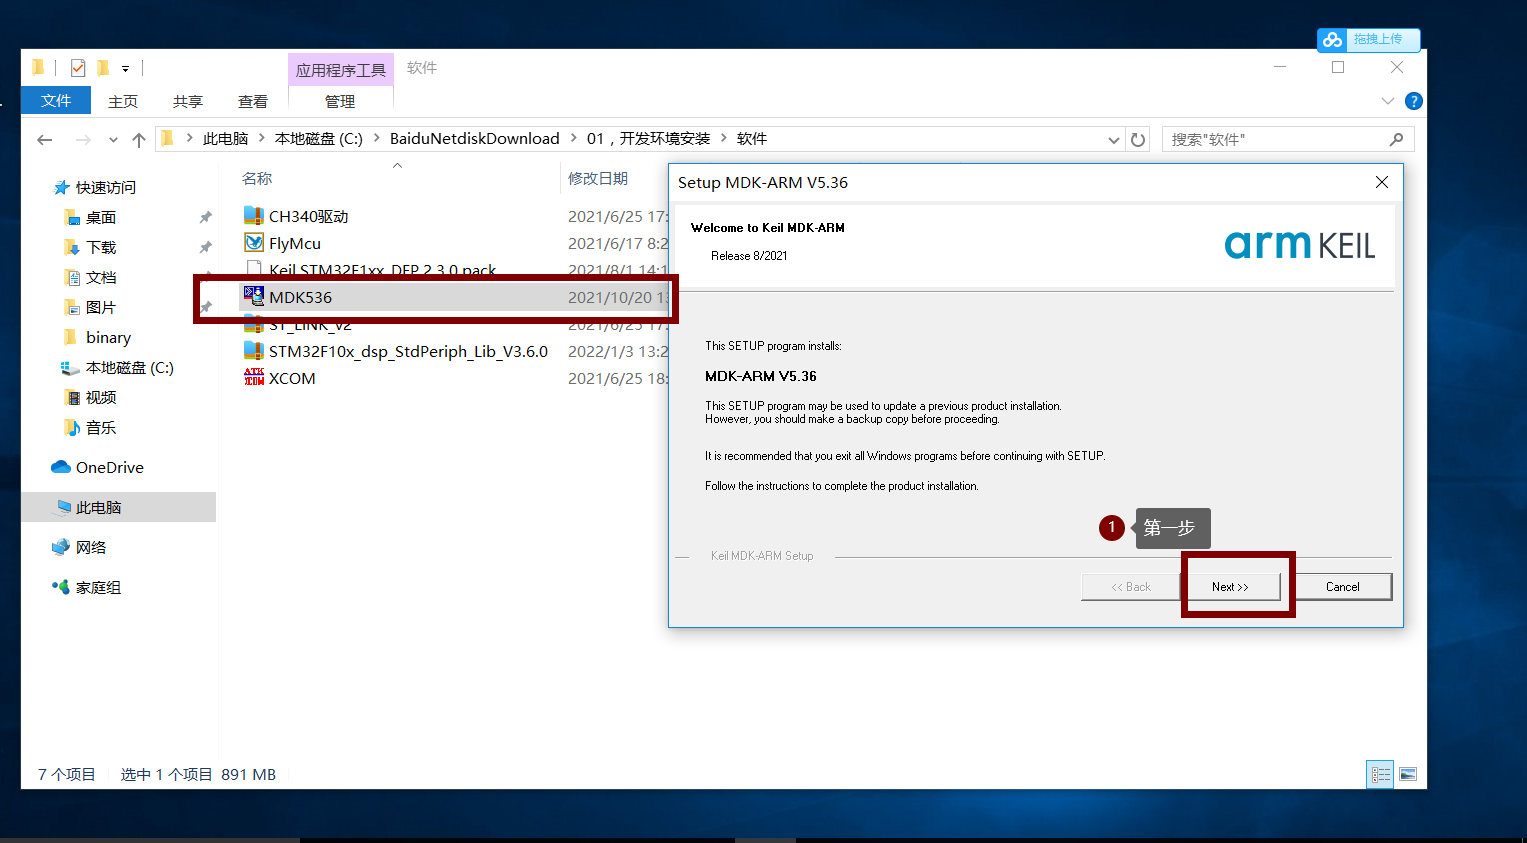Click 此电脑 in the address breadcrumb

(225, 139)
